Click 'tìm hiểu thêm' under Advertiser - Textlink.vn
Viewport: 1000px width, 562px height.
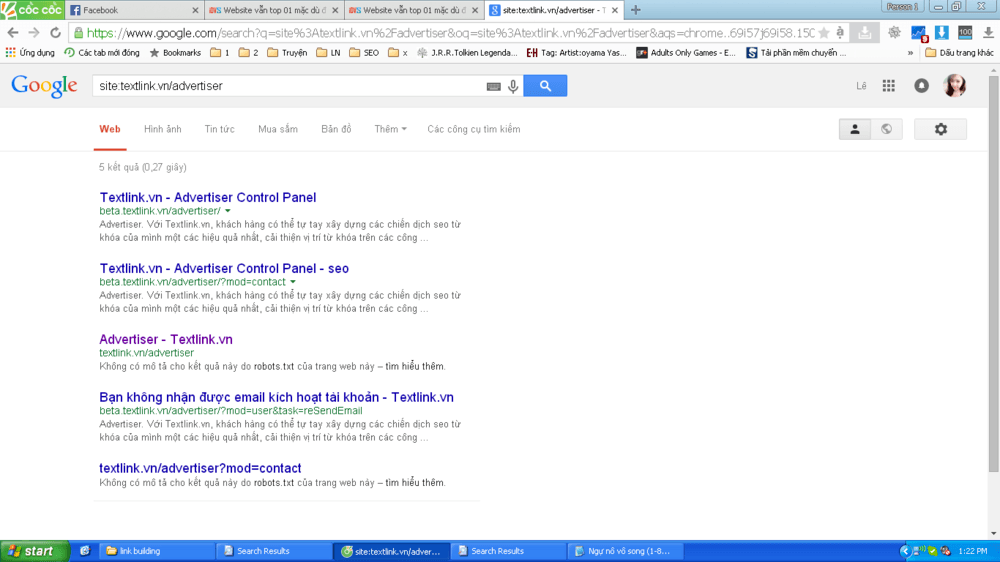click(x=415, y=367)
